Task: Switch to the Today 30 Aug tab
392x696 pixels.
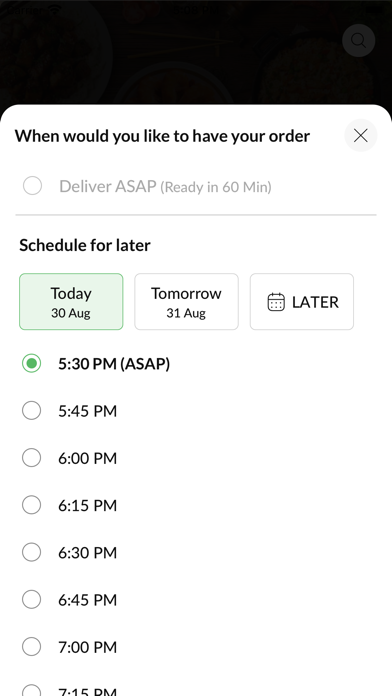Action: click(x=71, y=302)
